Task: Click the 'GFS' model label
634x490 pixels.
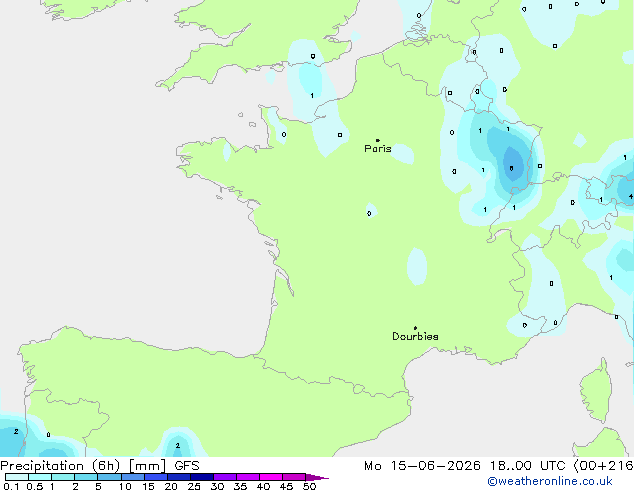Action: [x=187, y=466]
